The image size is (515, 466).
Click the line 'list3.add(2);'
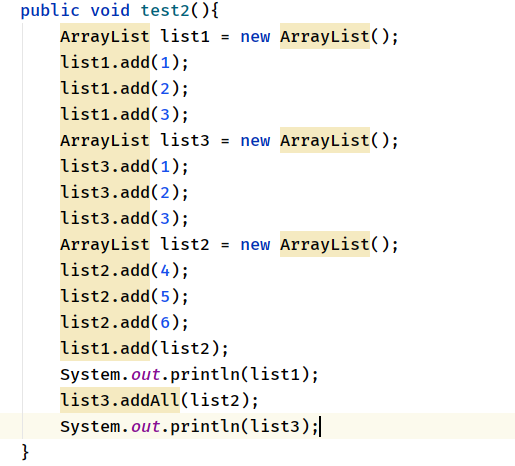pyautogui.click(x=124, y=193)
